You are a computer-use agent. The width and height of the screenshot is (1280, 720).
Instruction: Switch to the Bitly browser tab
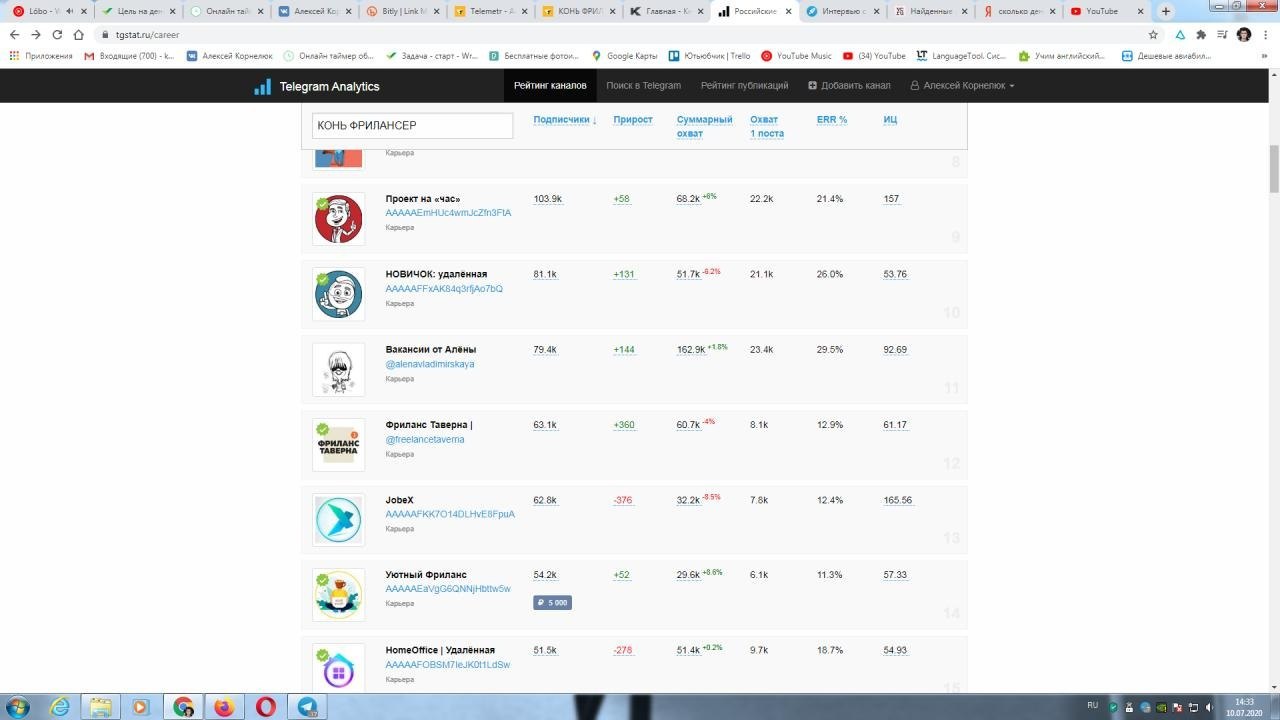tap(401, 11)
